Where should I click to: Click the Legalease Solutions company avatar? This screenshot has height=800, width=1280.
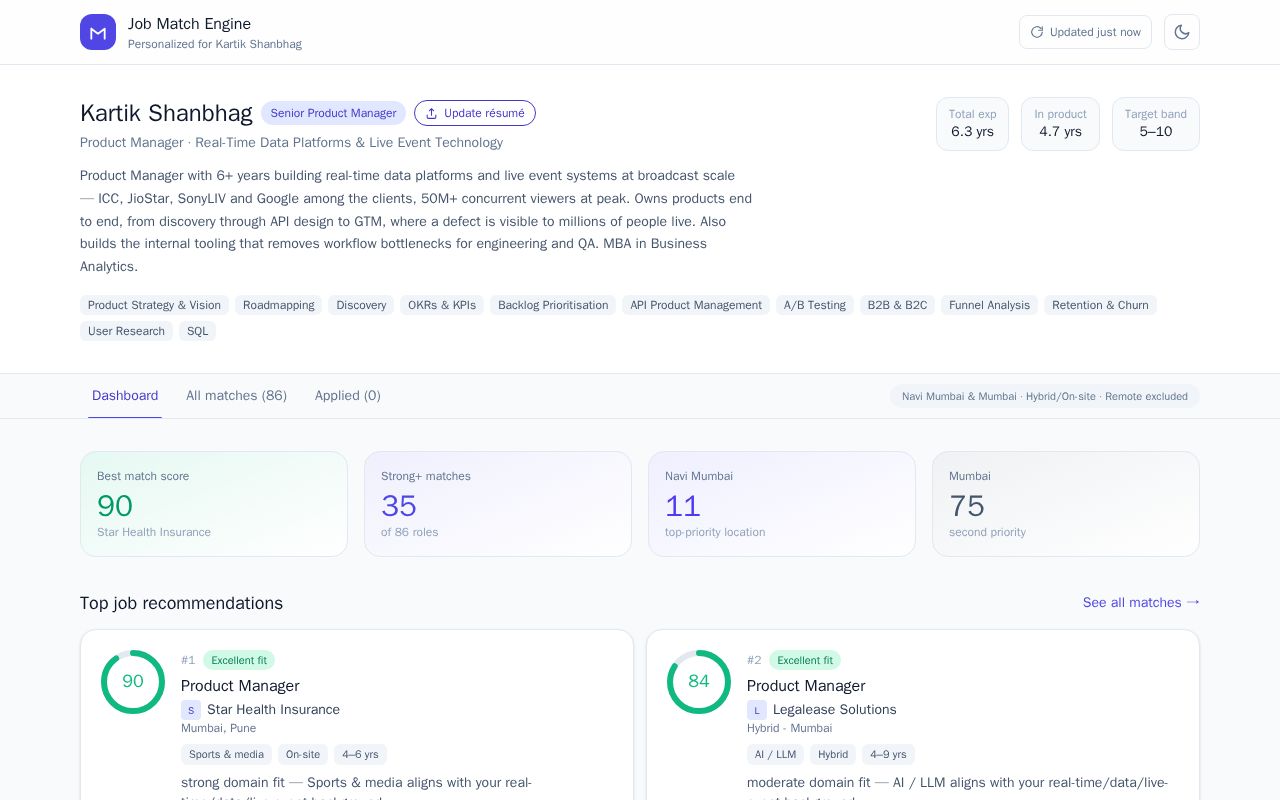click(x=757, y=710)
